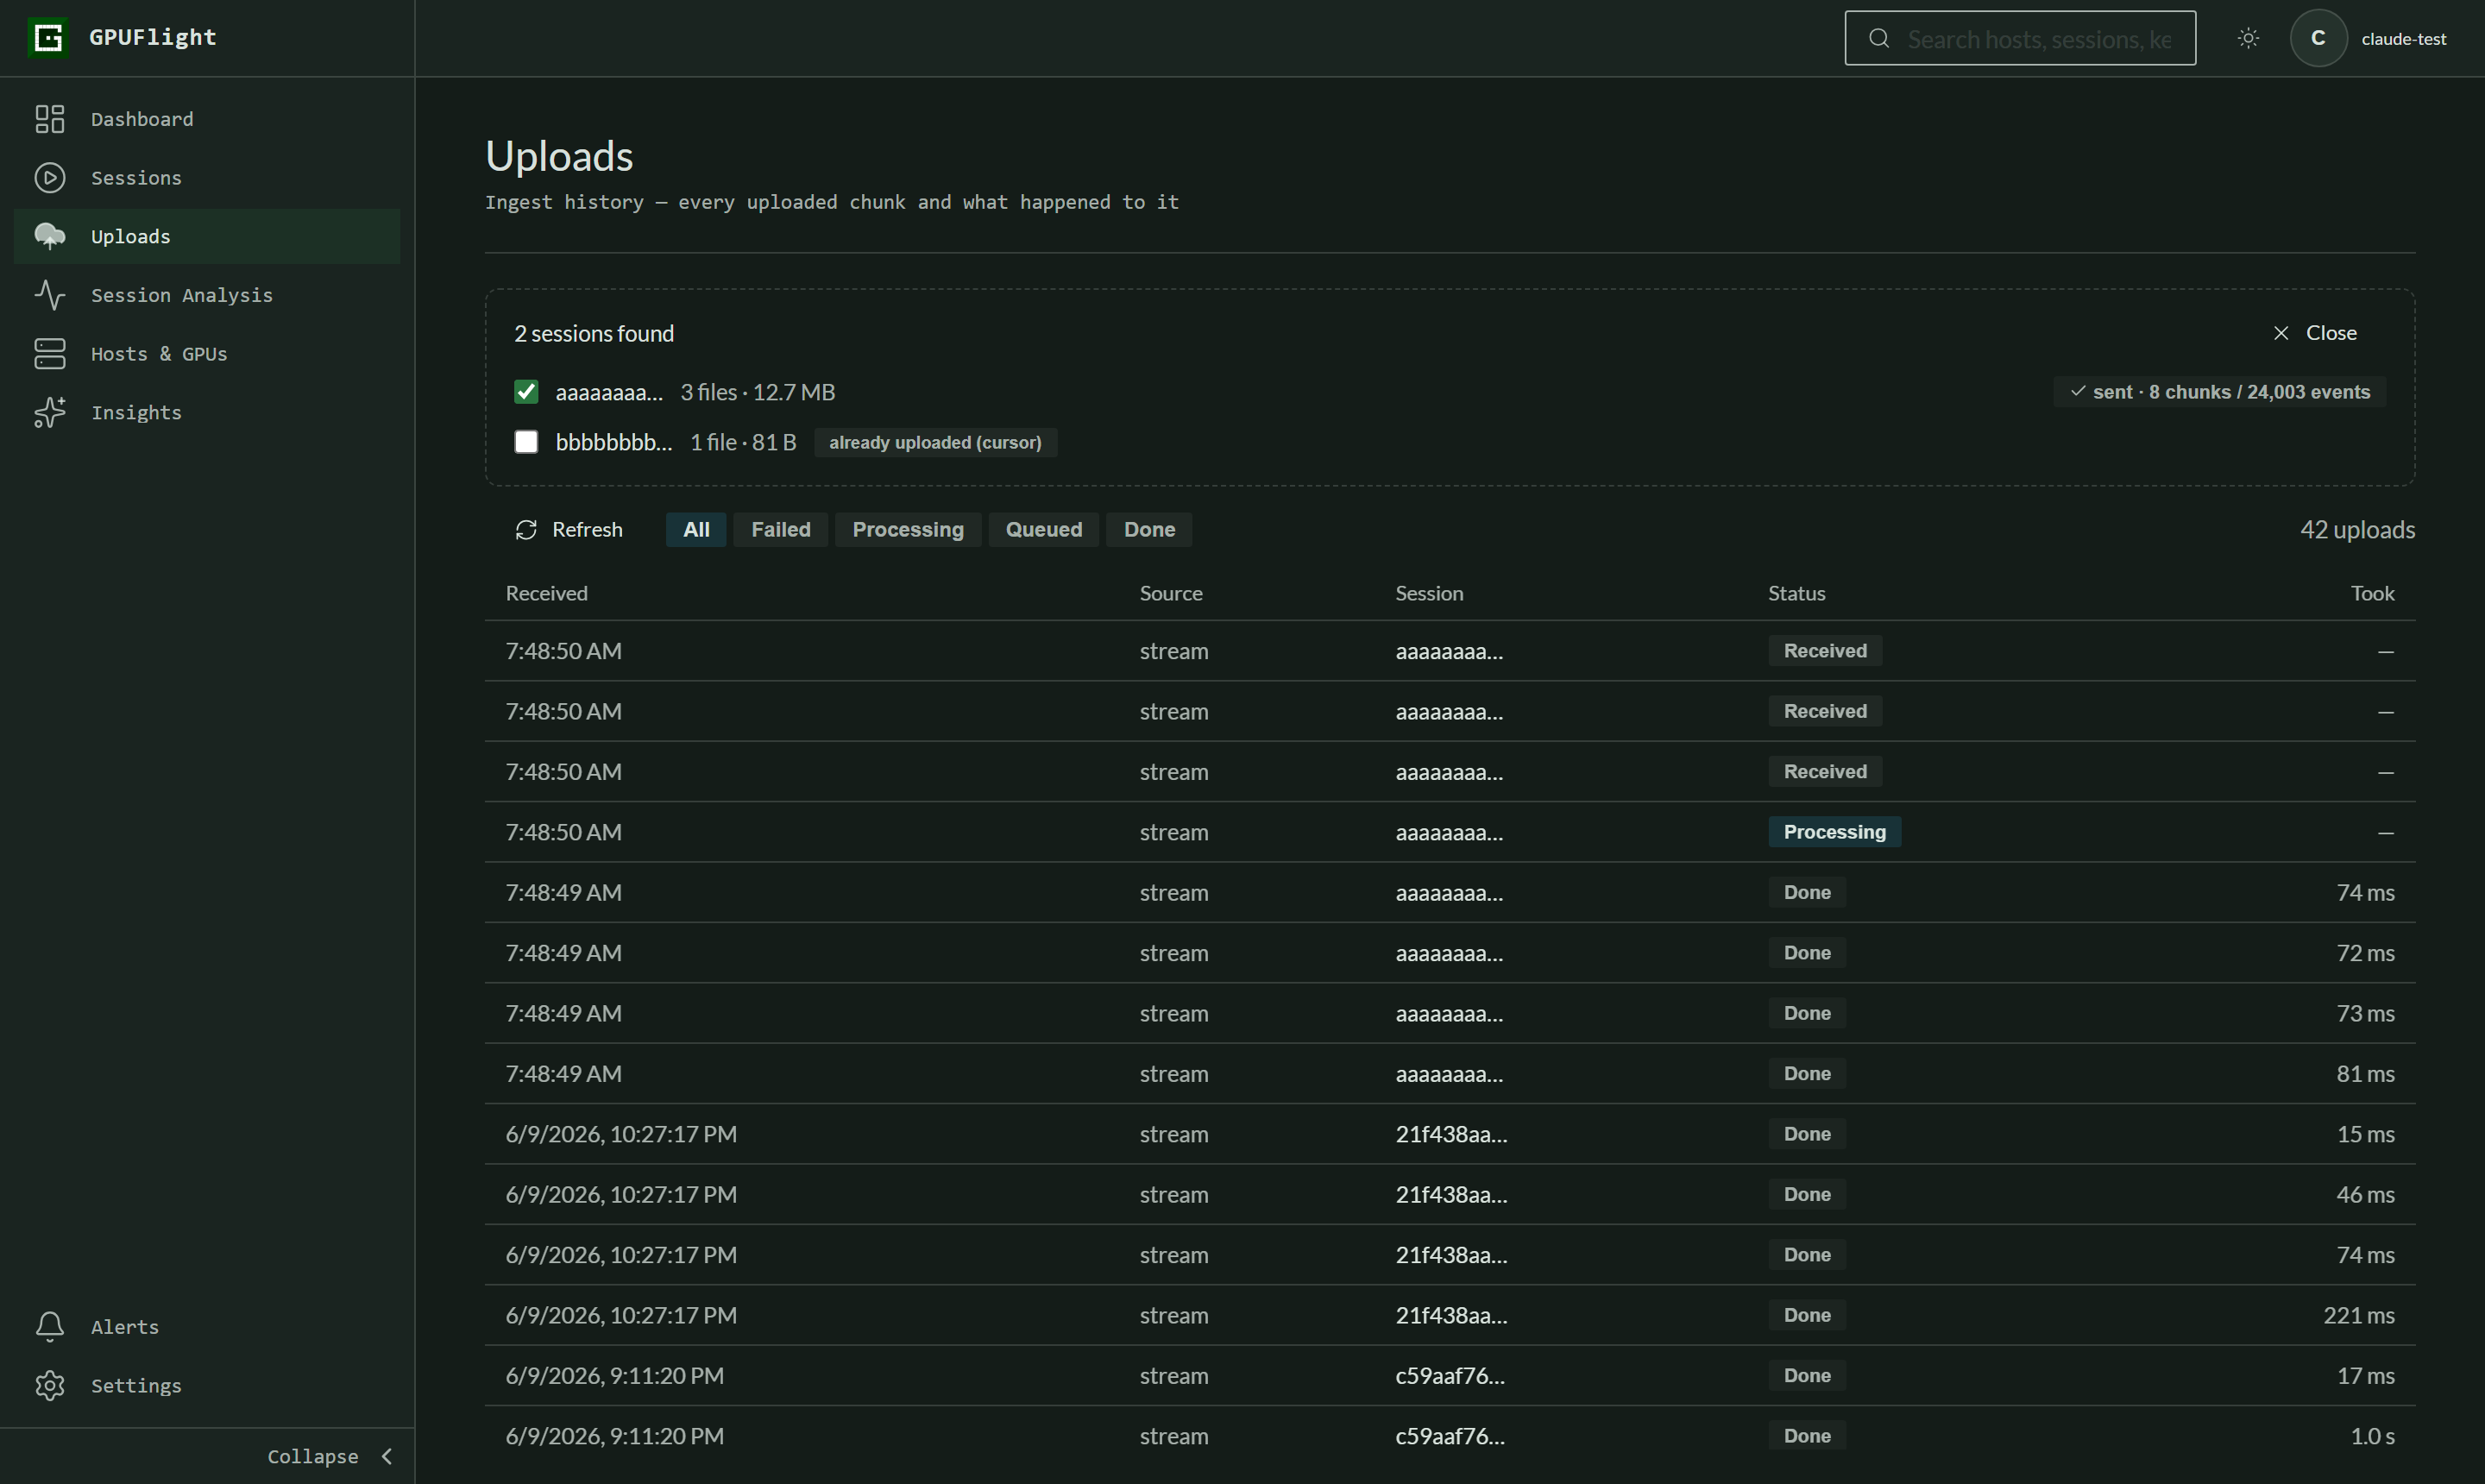This screenshot has height=1484, width=2485.
Task: Click the Refresh button label
Action: (587, 530)
